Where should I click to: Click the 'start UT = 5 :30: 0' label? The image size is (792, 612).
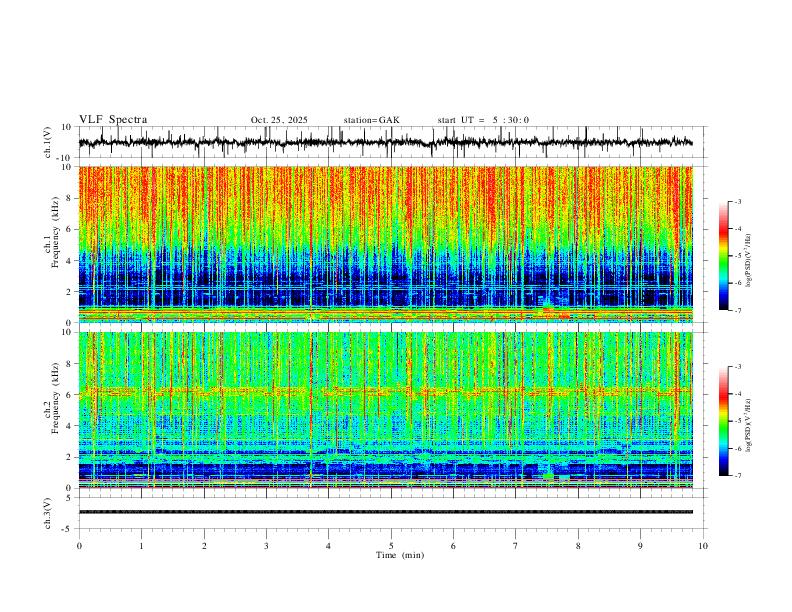coord(483,120)
